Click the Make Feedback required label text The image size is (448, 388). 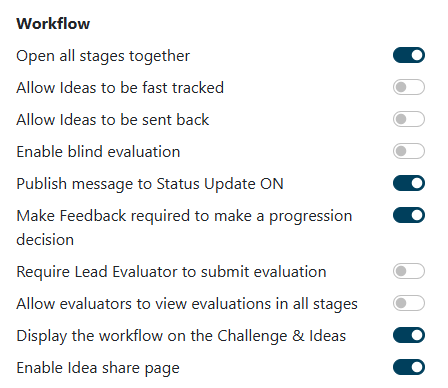[x=184, y=228]
